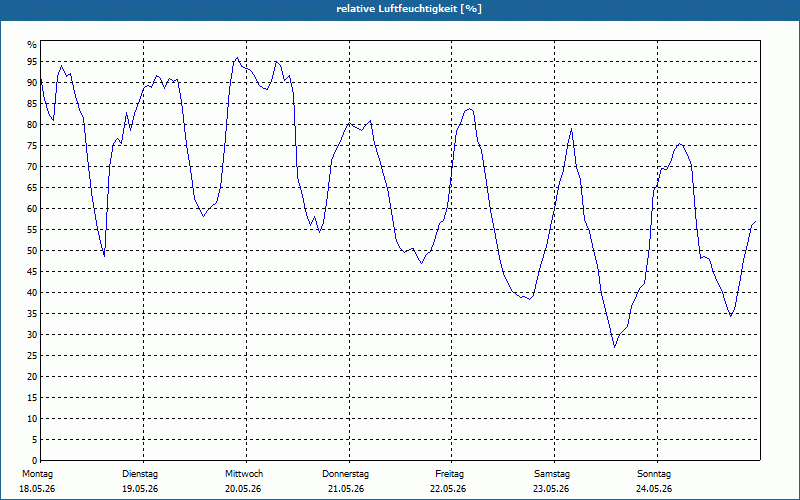Click the chart title 'relative Luftfeuchtigkeit [%]'
The height and width of the screenshot is (500, 800).
click(x=409, y=9)
